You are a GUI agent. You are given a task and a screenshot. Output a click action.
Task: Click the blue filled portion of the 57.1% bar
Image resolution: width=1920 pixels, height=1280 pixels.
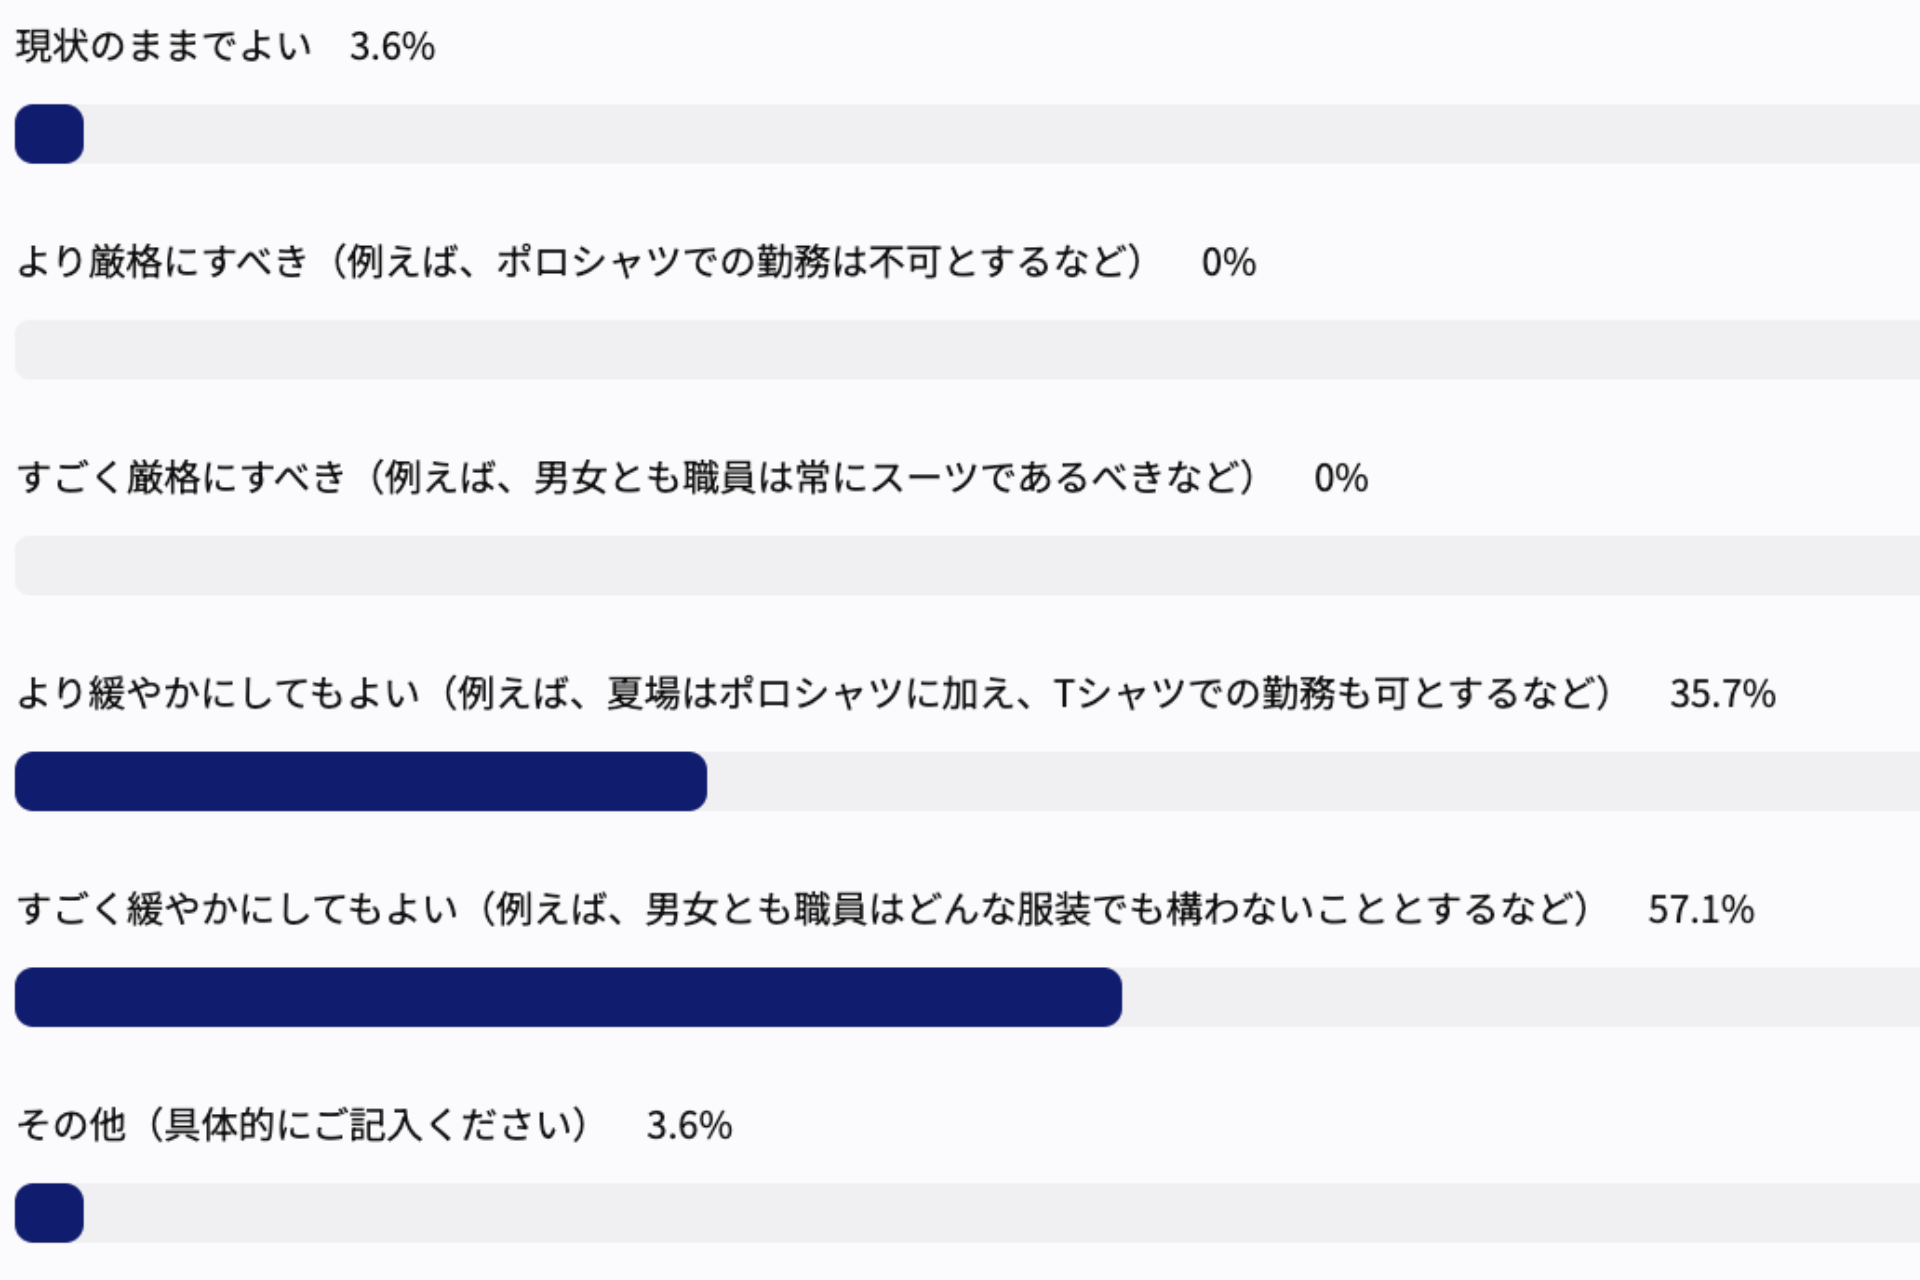568,997
